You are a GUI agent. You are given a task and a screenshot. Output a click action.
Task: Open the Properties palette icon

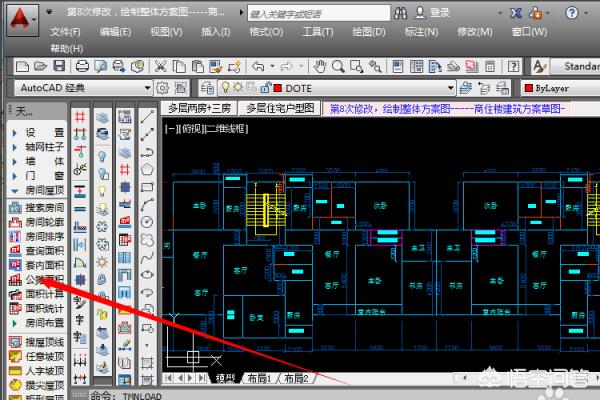coord(398,67)
